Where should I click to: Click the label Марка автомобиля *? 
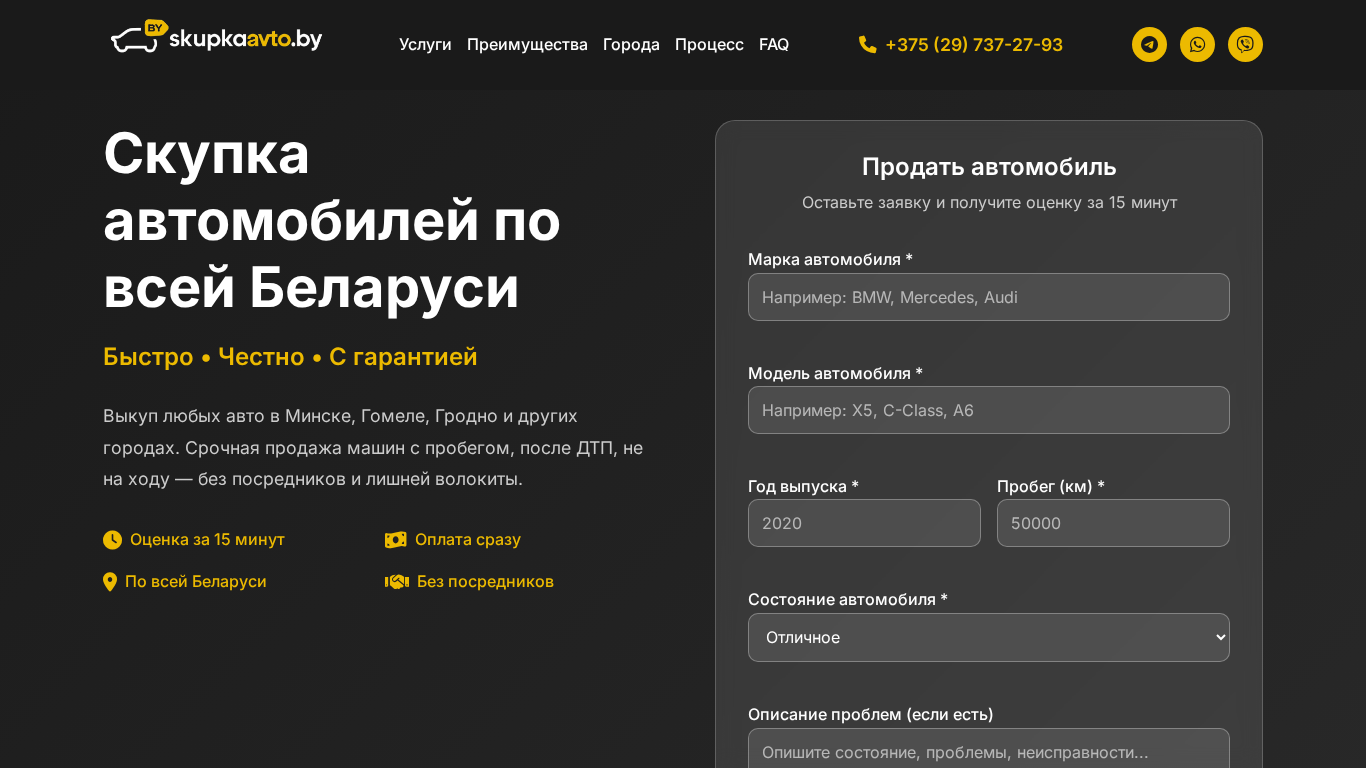point(830,260)
